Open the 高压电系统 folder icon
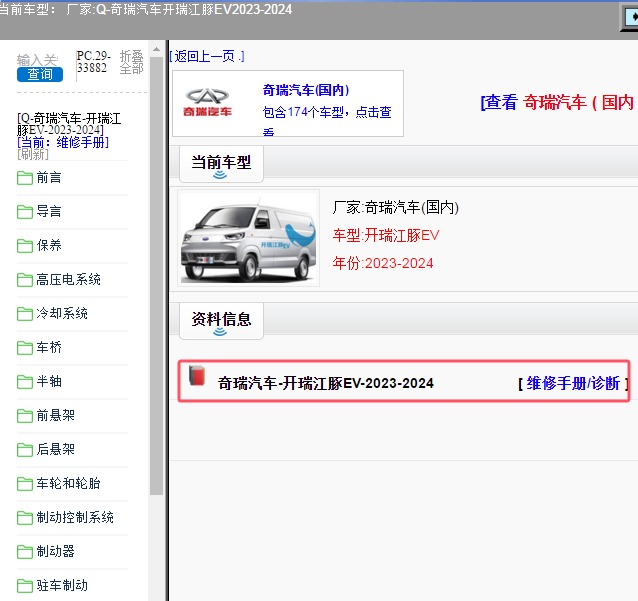Image resolution: width=638 pixels, height=601 pixels. click(x=25, y=280)
